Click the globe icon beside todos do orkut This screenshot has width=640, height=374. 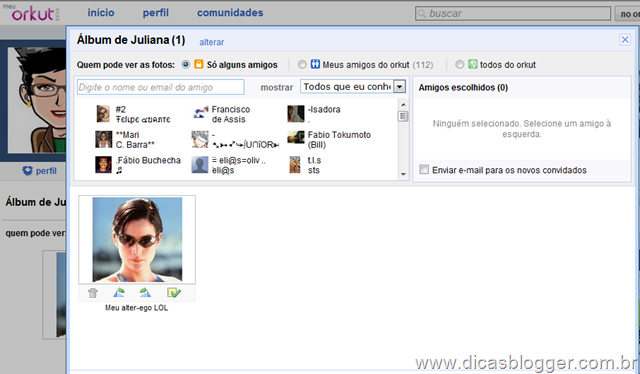473,64
